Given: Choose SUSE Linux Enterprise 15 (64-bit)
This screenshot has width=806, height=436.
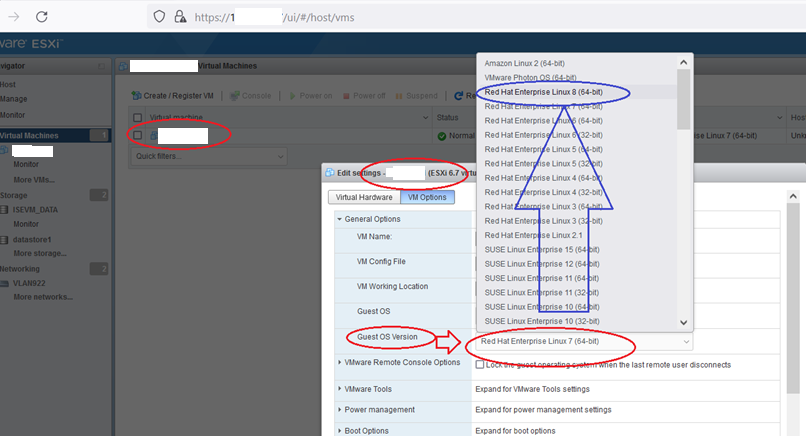Looking at the screenshot, I should pyautogui.click(x=542, y=249).
